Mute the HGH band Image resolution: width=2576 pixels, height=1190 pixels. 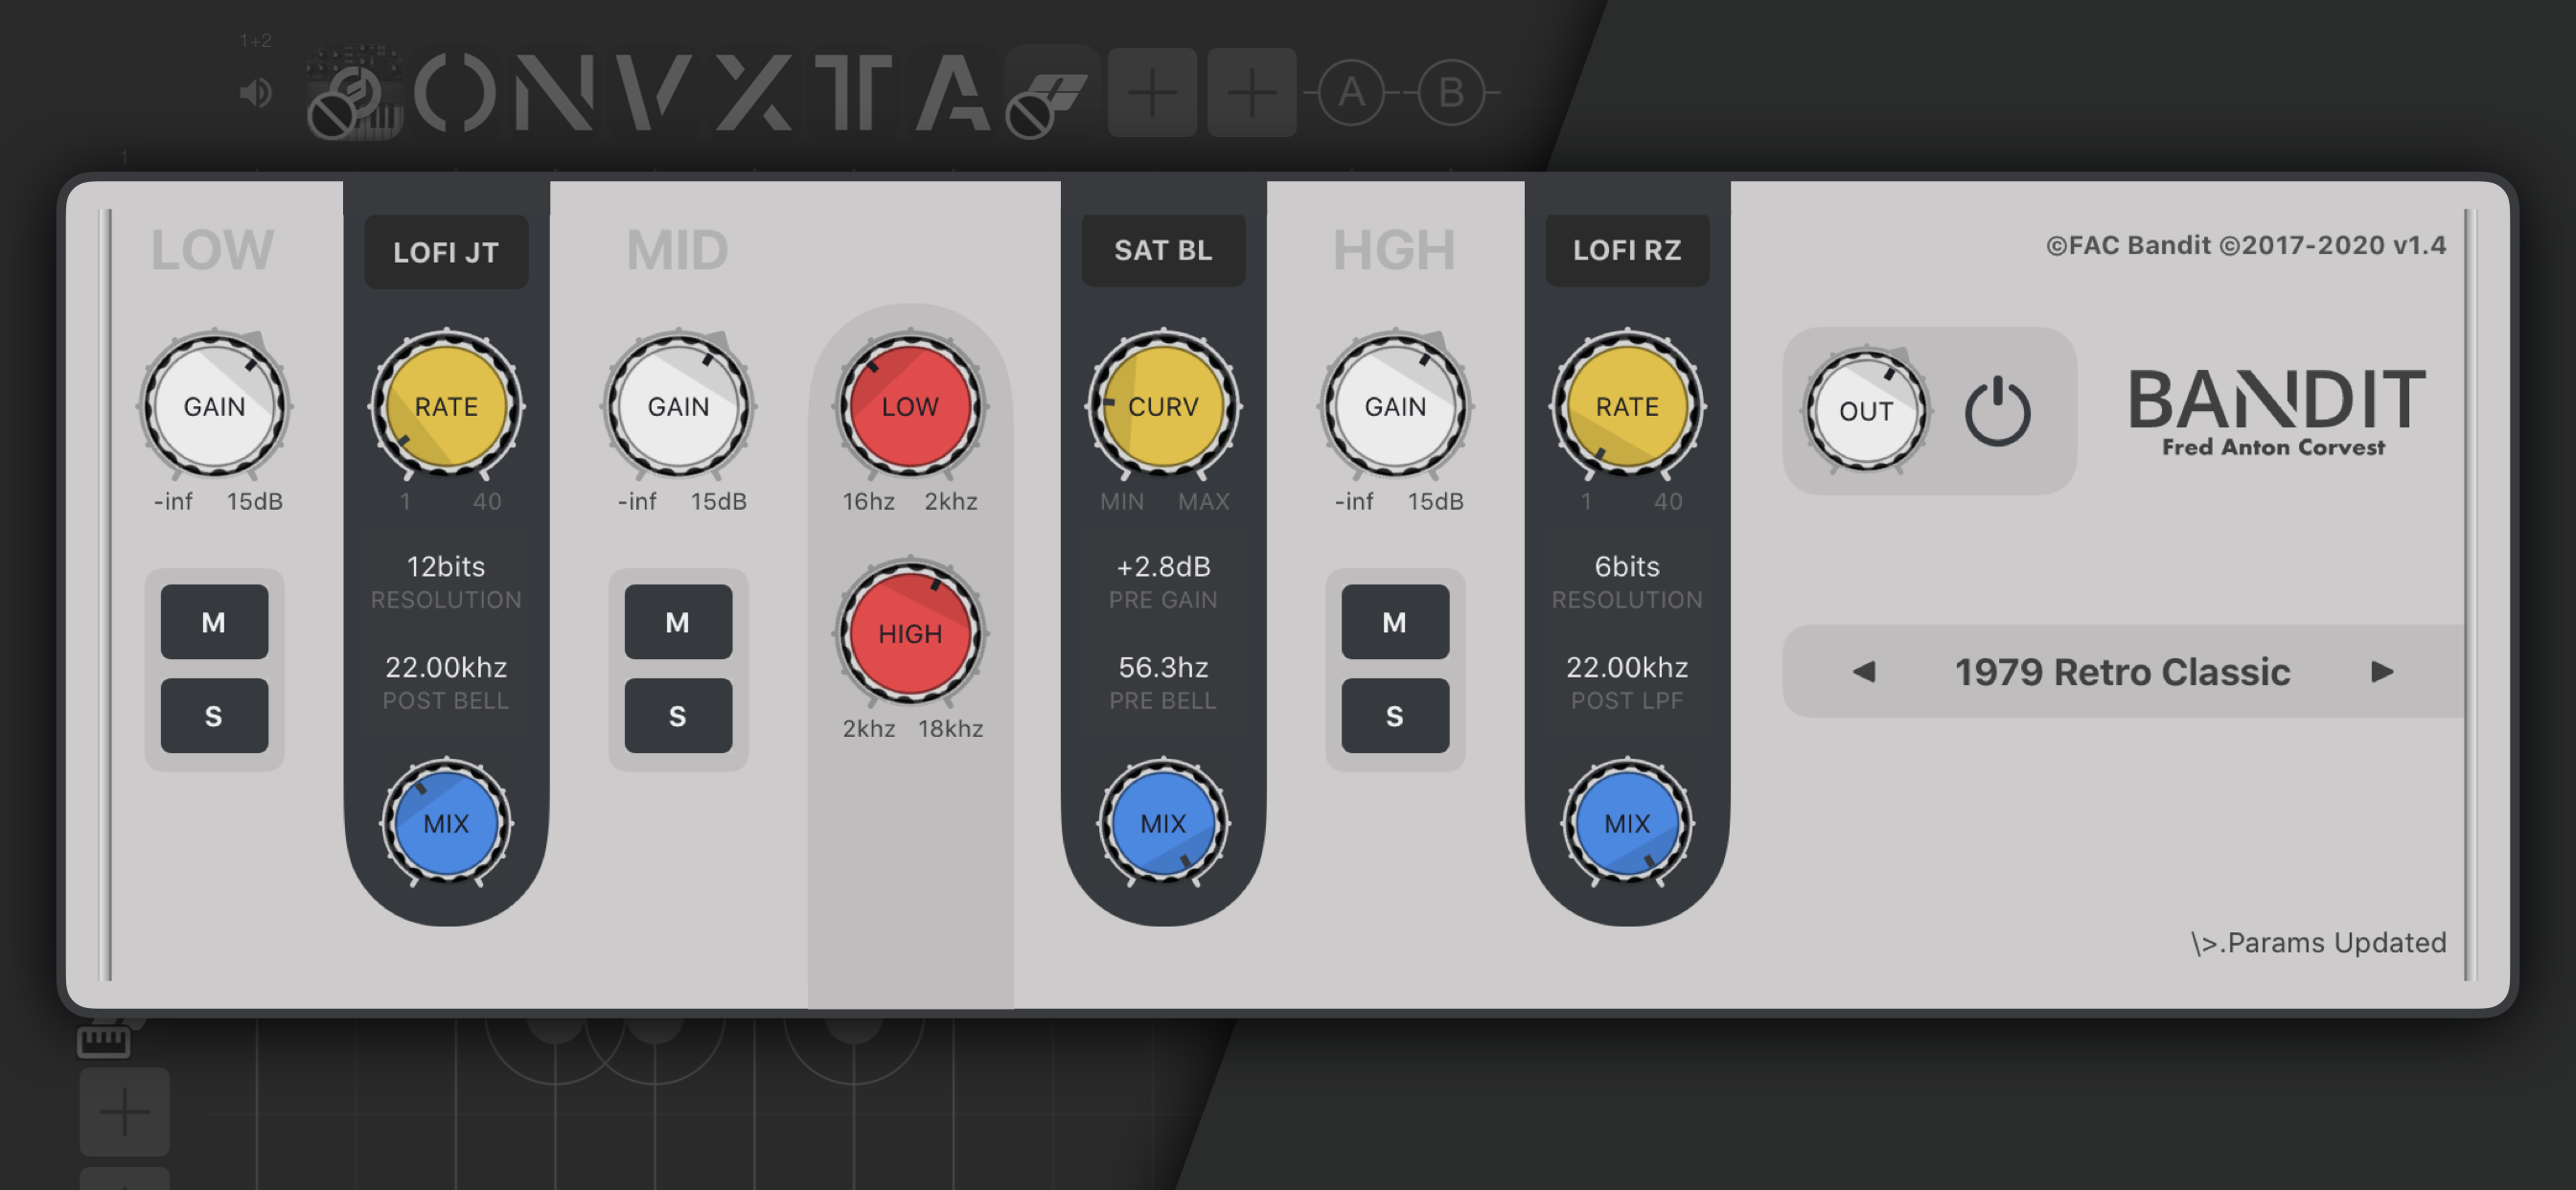tap(1394, 622)
